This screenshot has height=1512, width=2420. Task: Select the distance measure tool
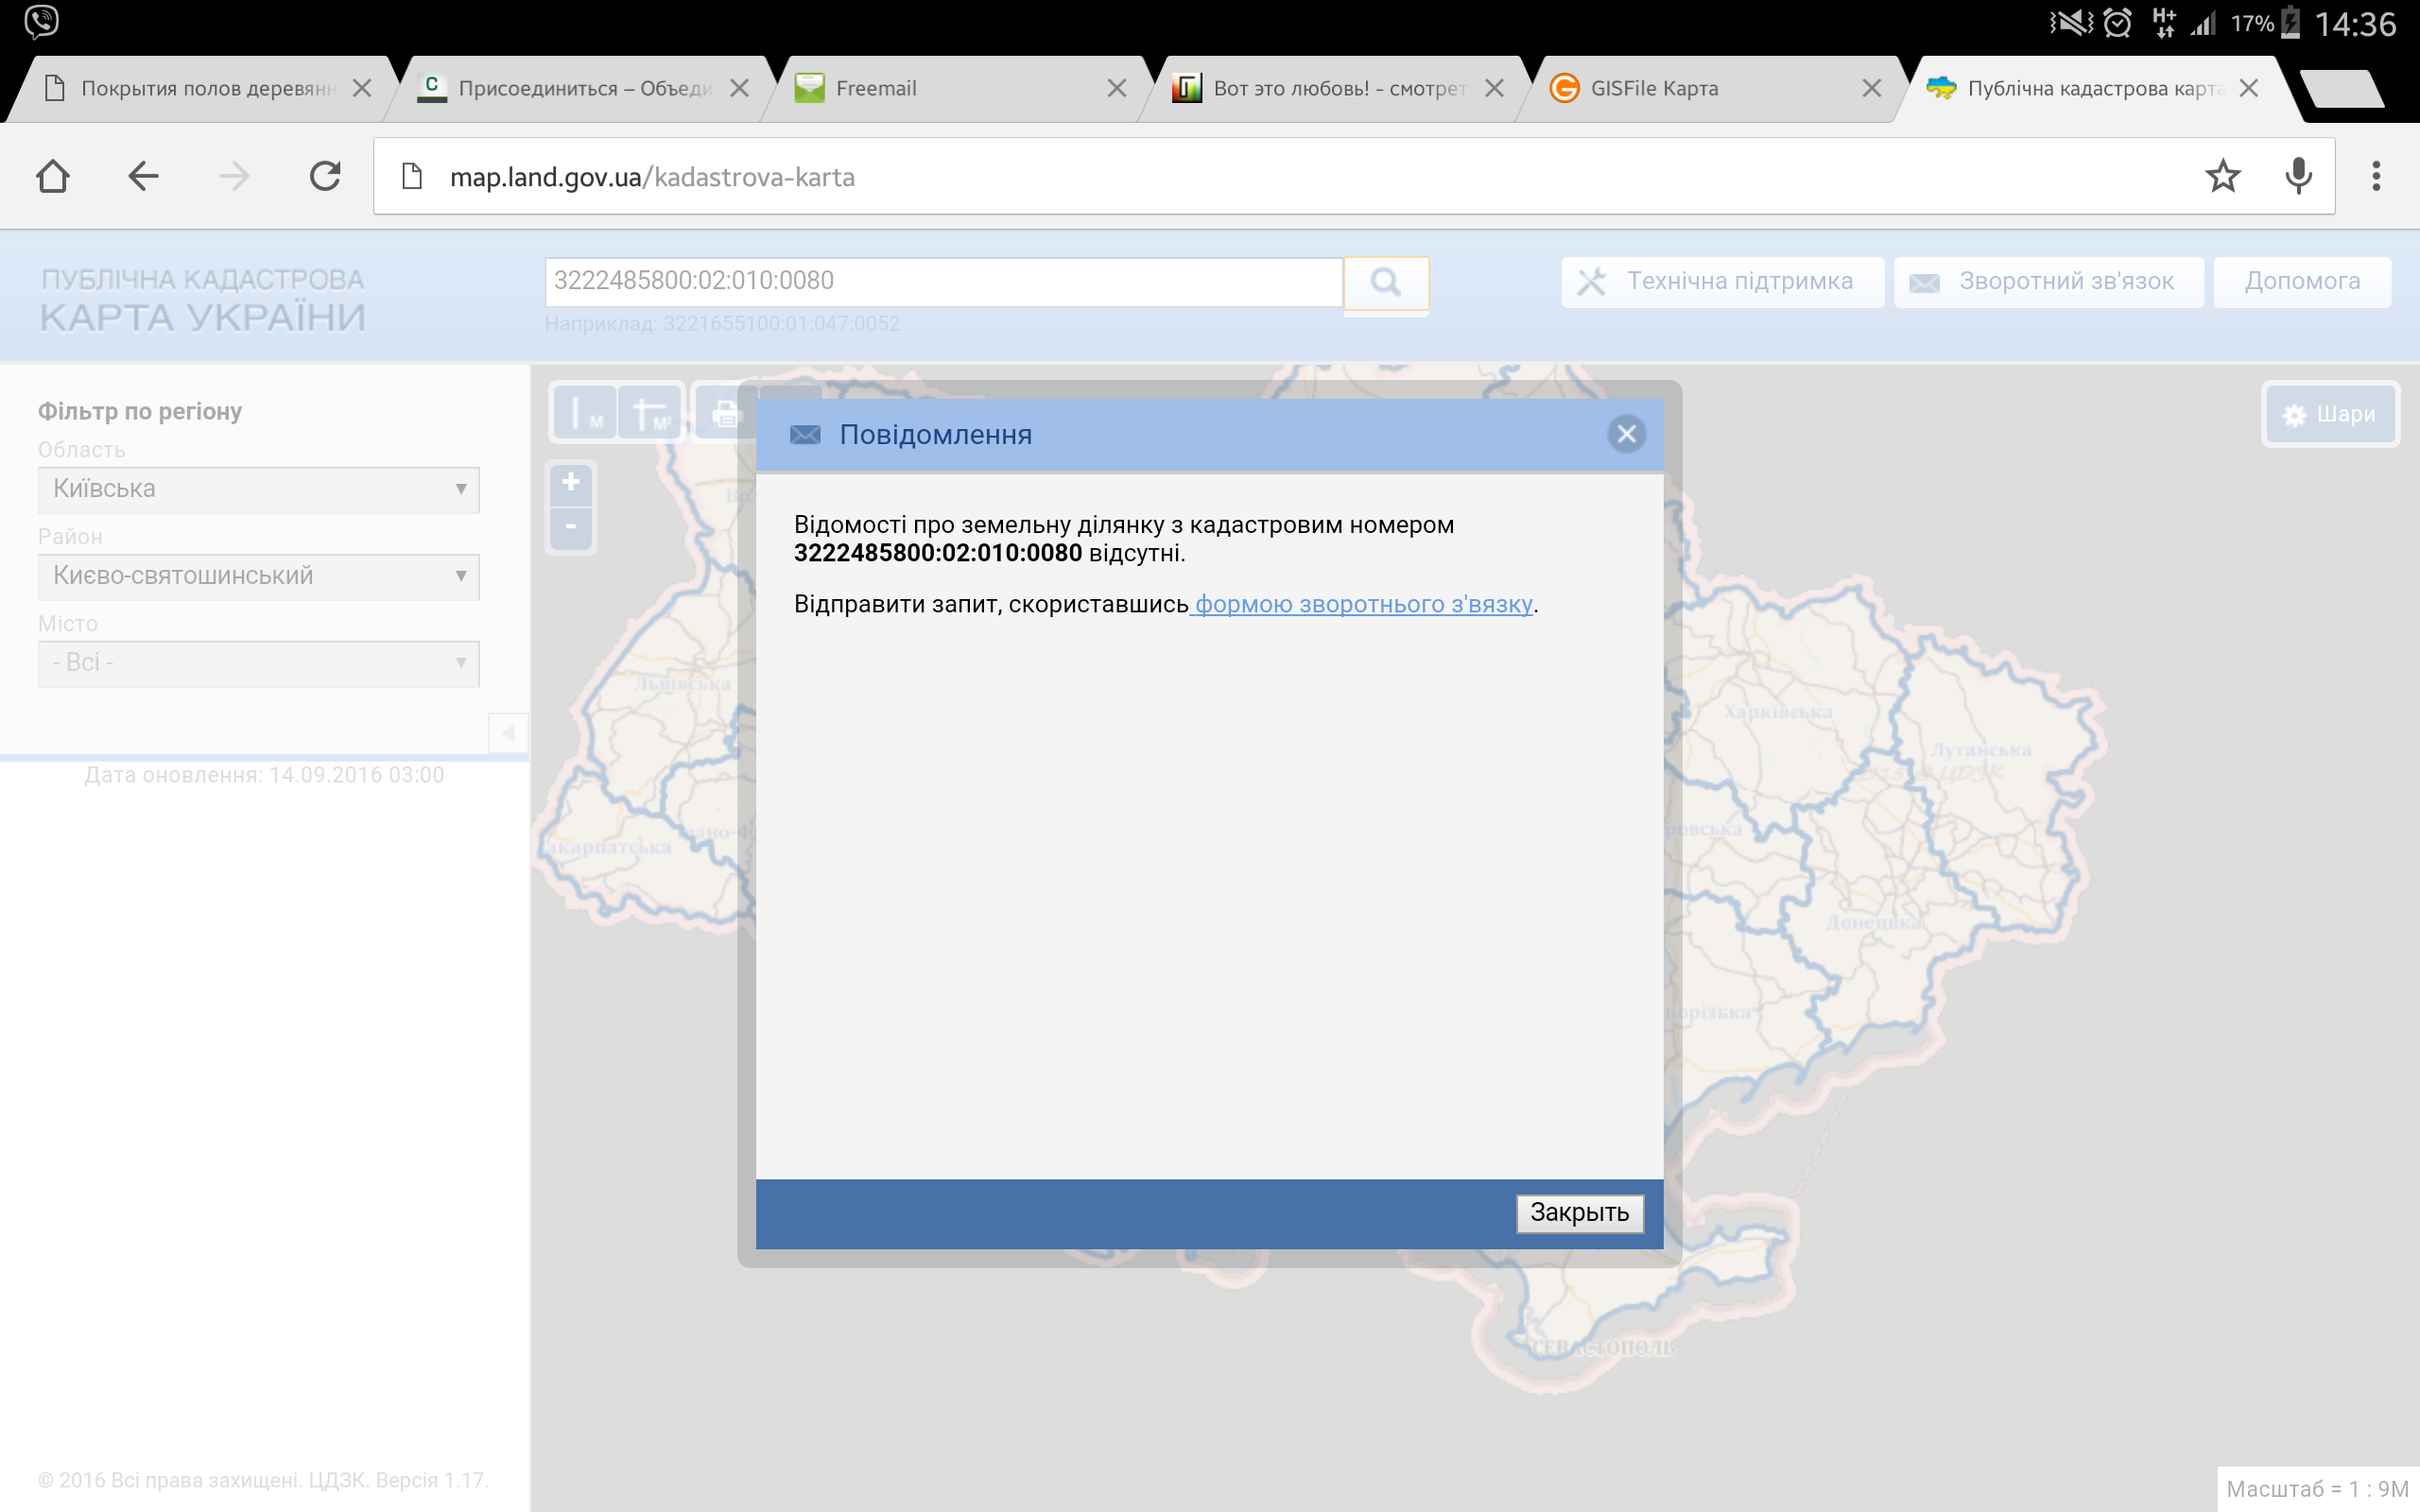click(585, 412)
